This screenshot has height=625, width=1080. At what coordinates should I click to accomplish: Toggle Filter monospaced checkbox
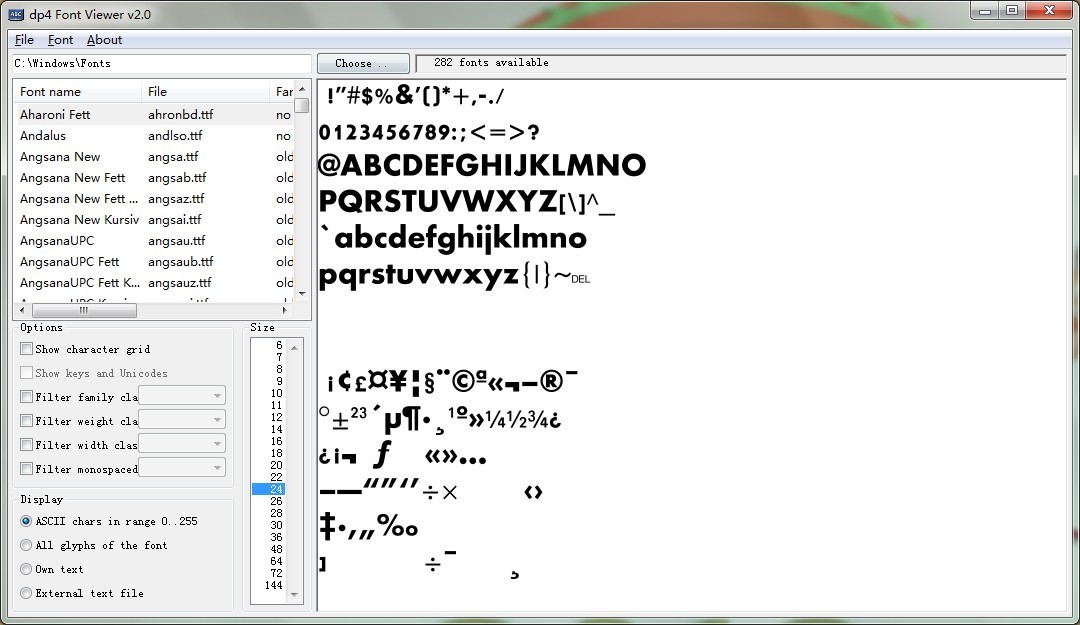click(27, 469)
